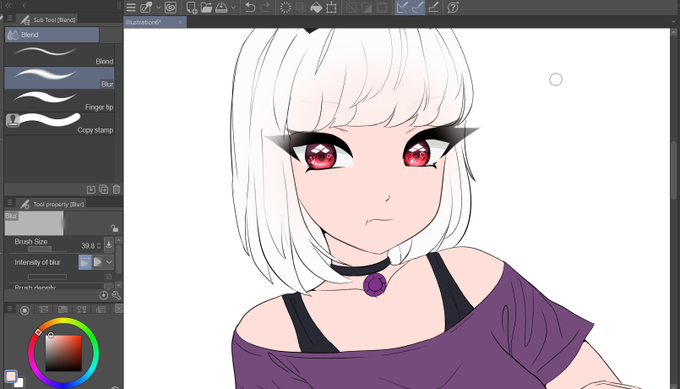Adjust the Brush Size slider
The height and width of the screenshot is (389, 680).
click(47, 249)
